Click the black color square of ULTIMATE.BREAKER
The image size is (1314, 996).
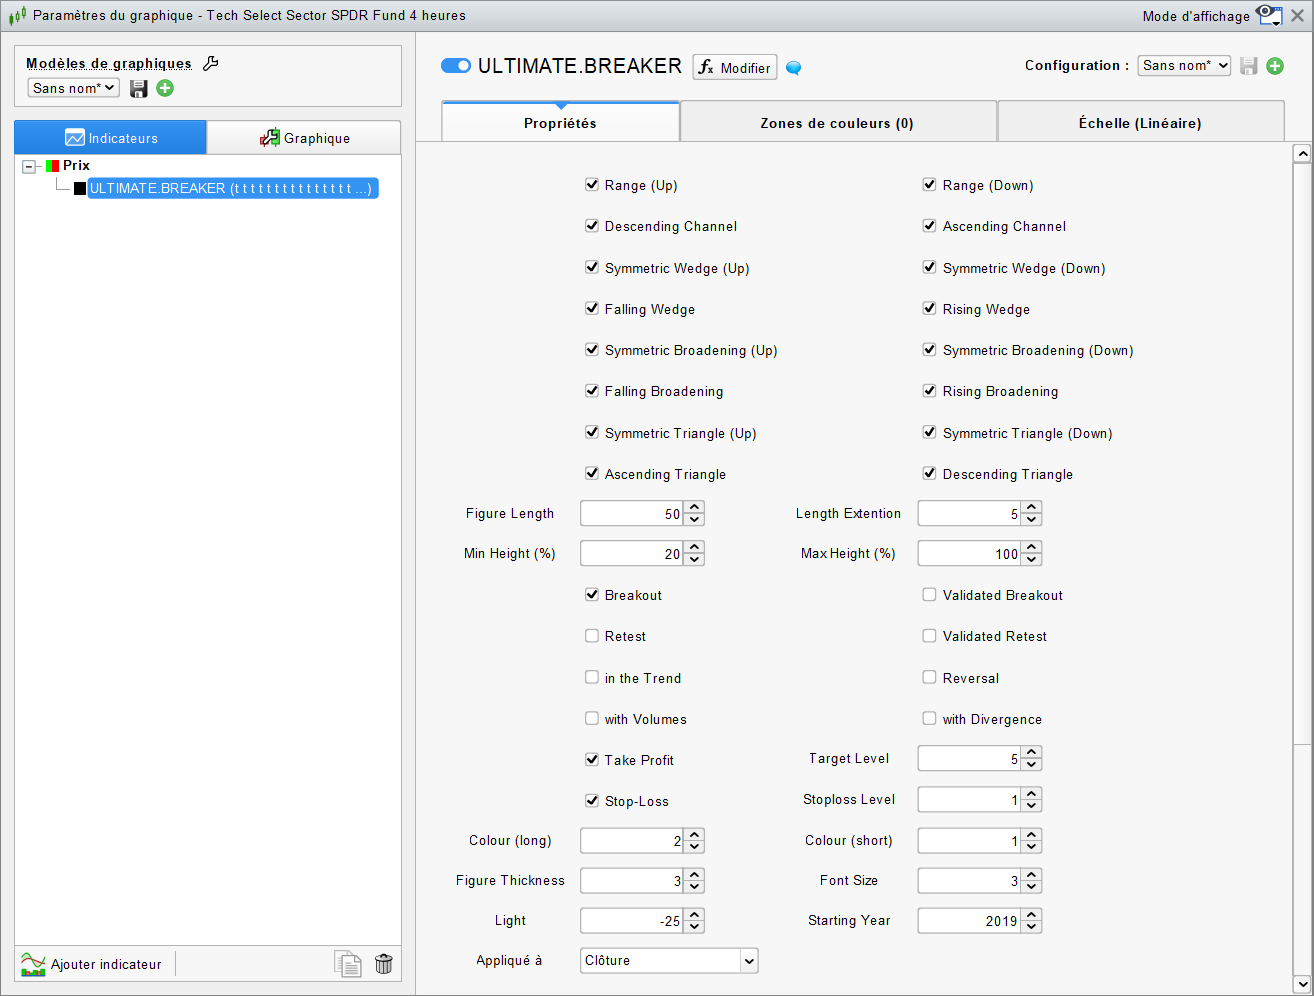(x=80, y=188)
